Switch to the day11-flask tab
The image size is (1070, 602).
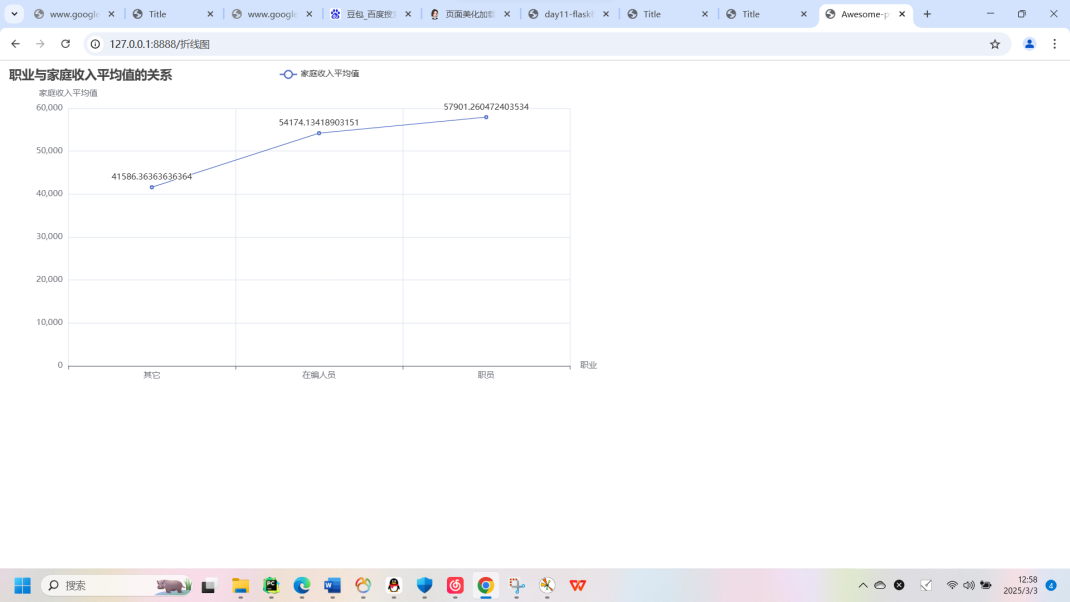pyautogui.click(x=569, y=14)
